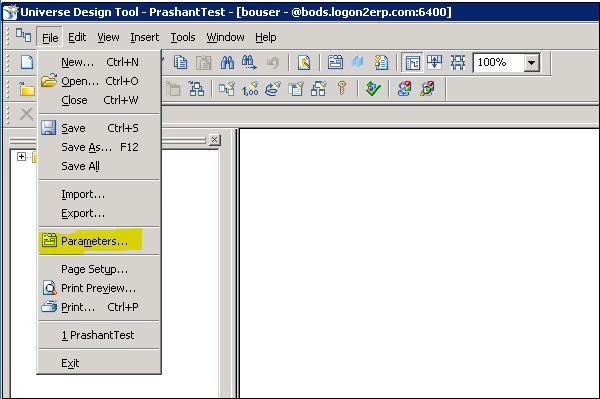Click the key icon in toolbar
The height and width of the screenshot is (399, 600).
[x=342, y=89]
